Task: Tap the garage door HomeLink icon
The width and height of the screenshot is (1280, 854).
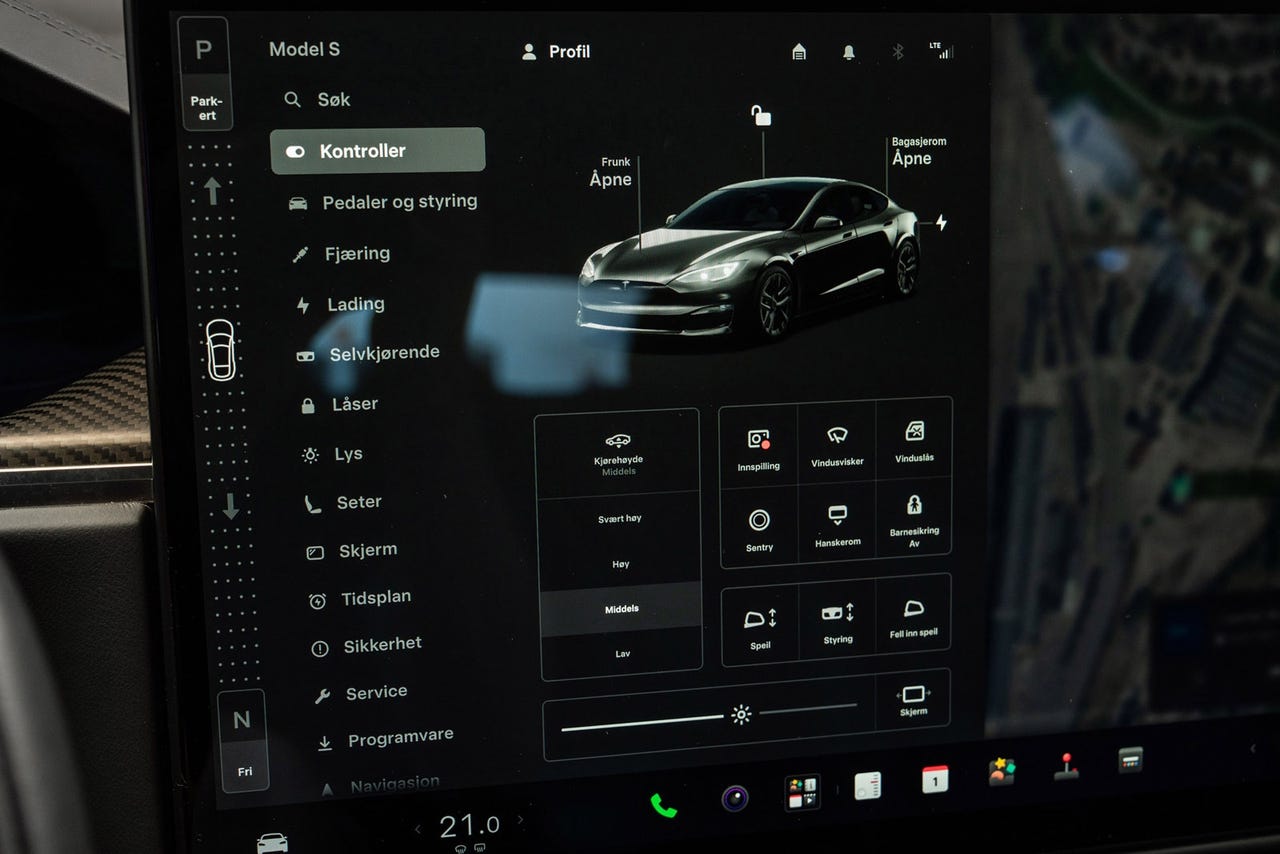Action: pyautogui.click(x=799, y=52)
